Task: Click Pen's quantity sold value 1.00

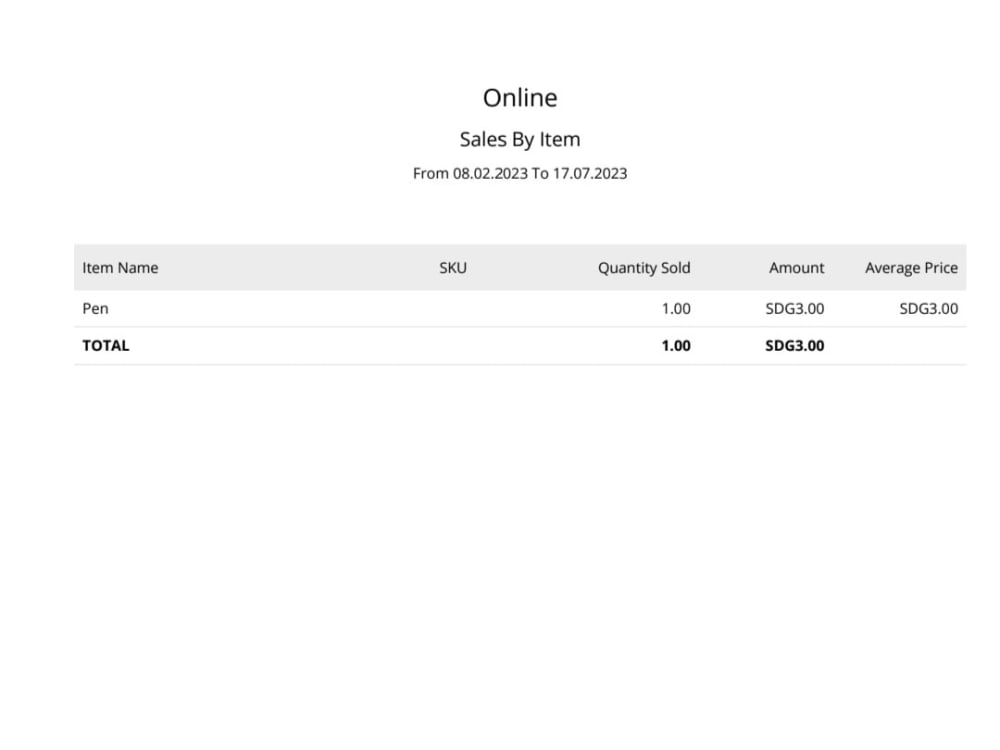Action: [676, 309]
